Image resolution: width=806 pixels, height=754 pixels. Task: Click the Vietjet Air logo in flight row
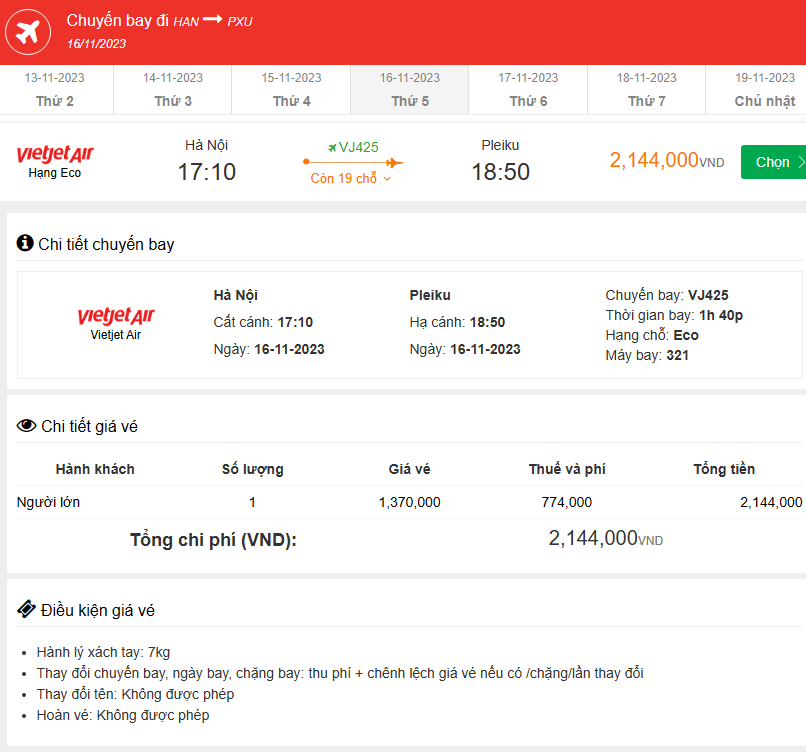coord(55,154)
